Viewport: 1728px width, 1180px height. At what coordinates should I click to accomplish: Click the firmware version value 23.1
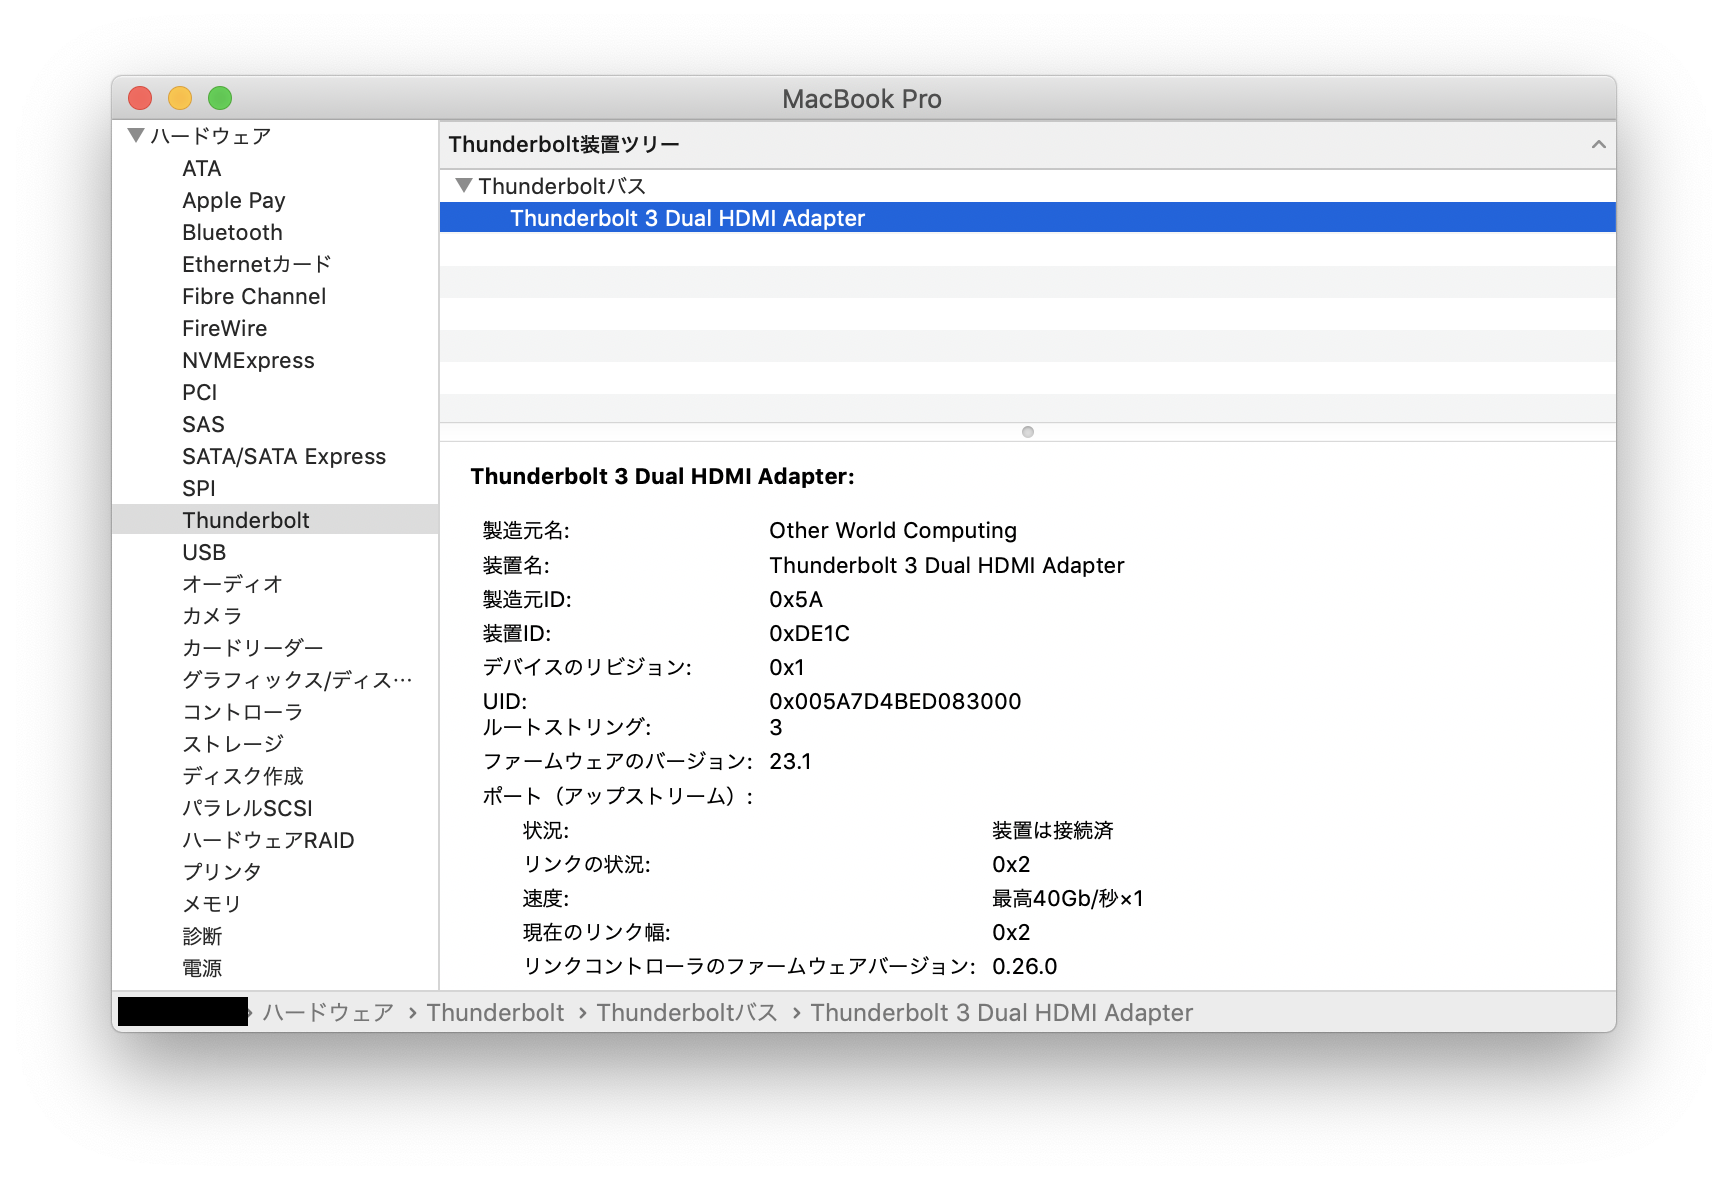click(790, 761)
